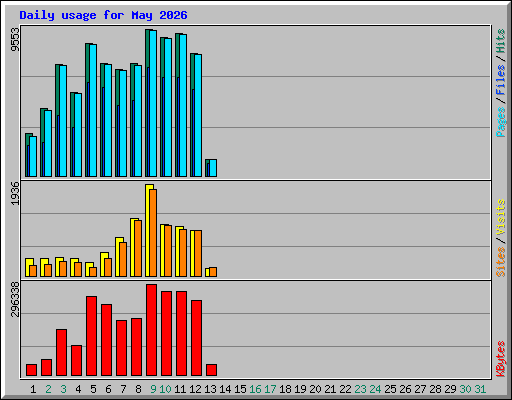
Task: Click the orange Sites bar for day 8
Action: [x=138, y=248]
